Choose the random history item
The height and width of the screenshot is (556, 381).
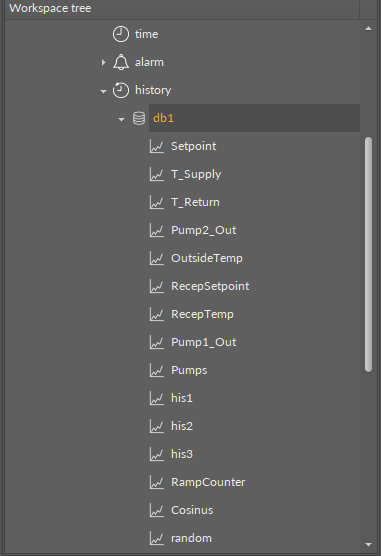[x=191, y=538]
